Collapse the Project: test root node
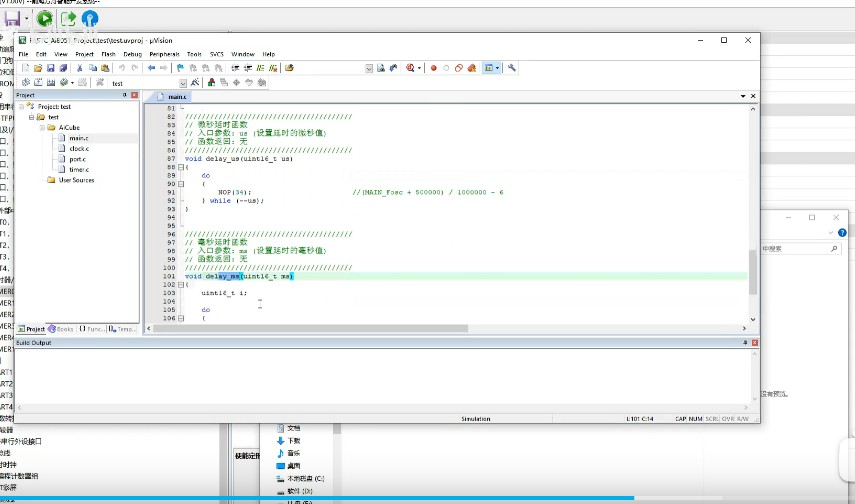 click(21, 106)
